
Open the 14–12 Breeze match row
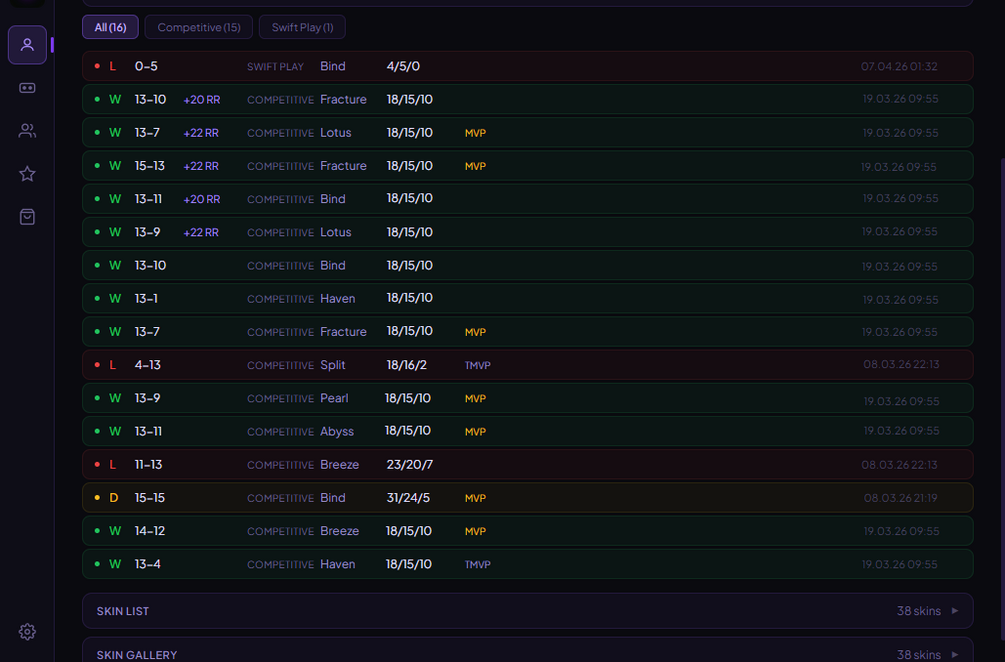click(x=527, y=531)
